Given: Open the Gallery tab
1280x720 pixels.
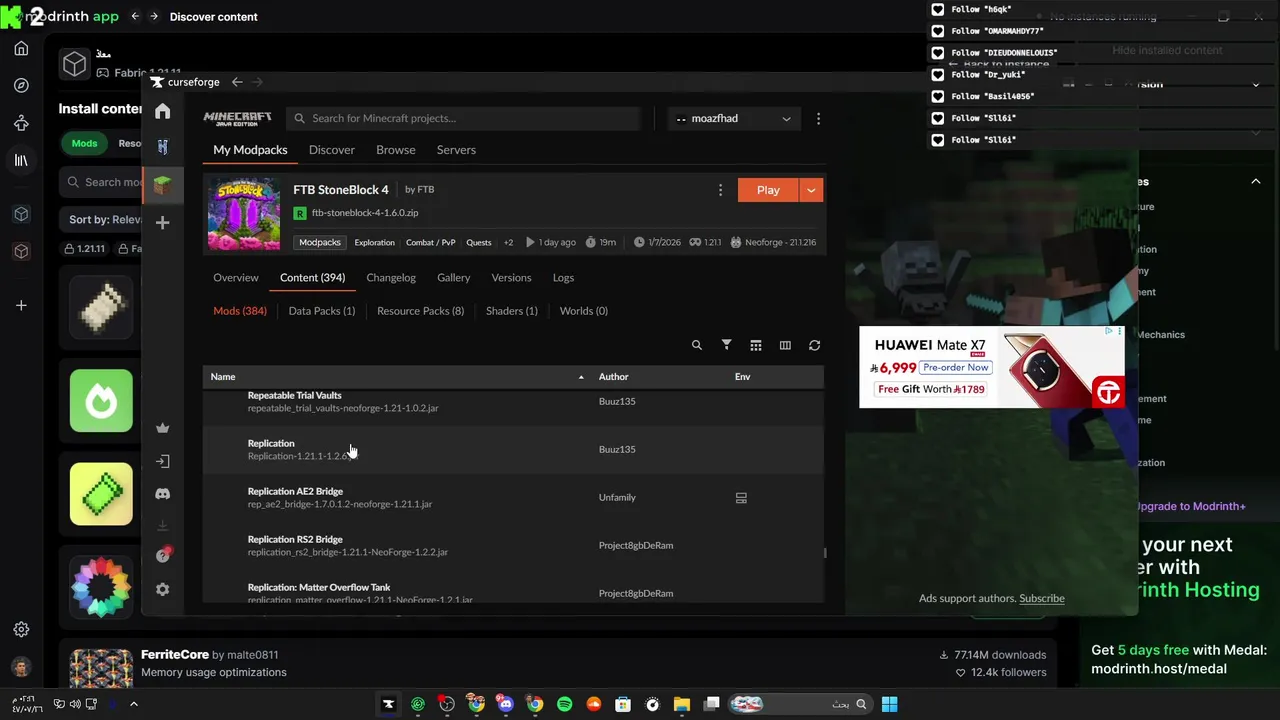Looking at the screenshot, I should [453, 278].
